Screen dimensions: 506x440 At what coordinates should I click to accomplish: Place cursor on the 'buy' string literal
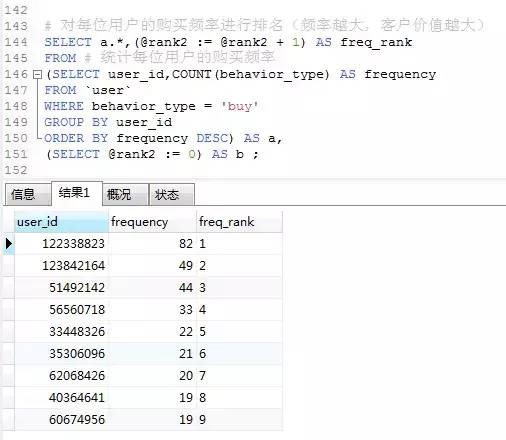[240, 106]
